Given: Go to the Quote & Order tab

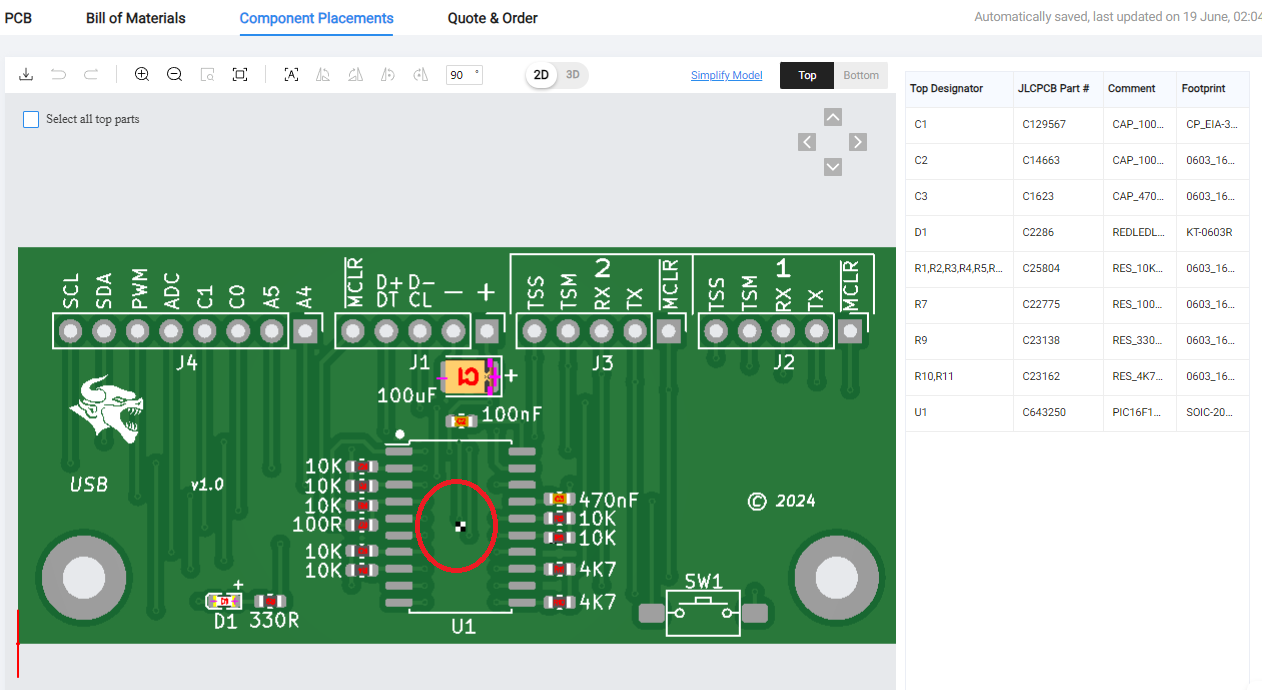Looking at the screenshot, I should 492,18.
